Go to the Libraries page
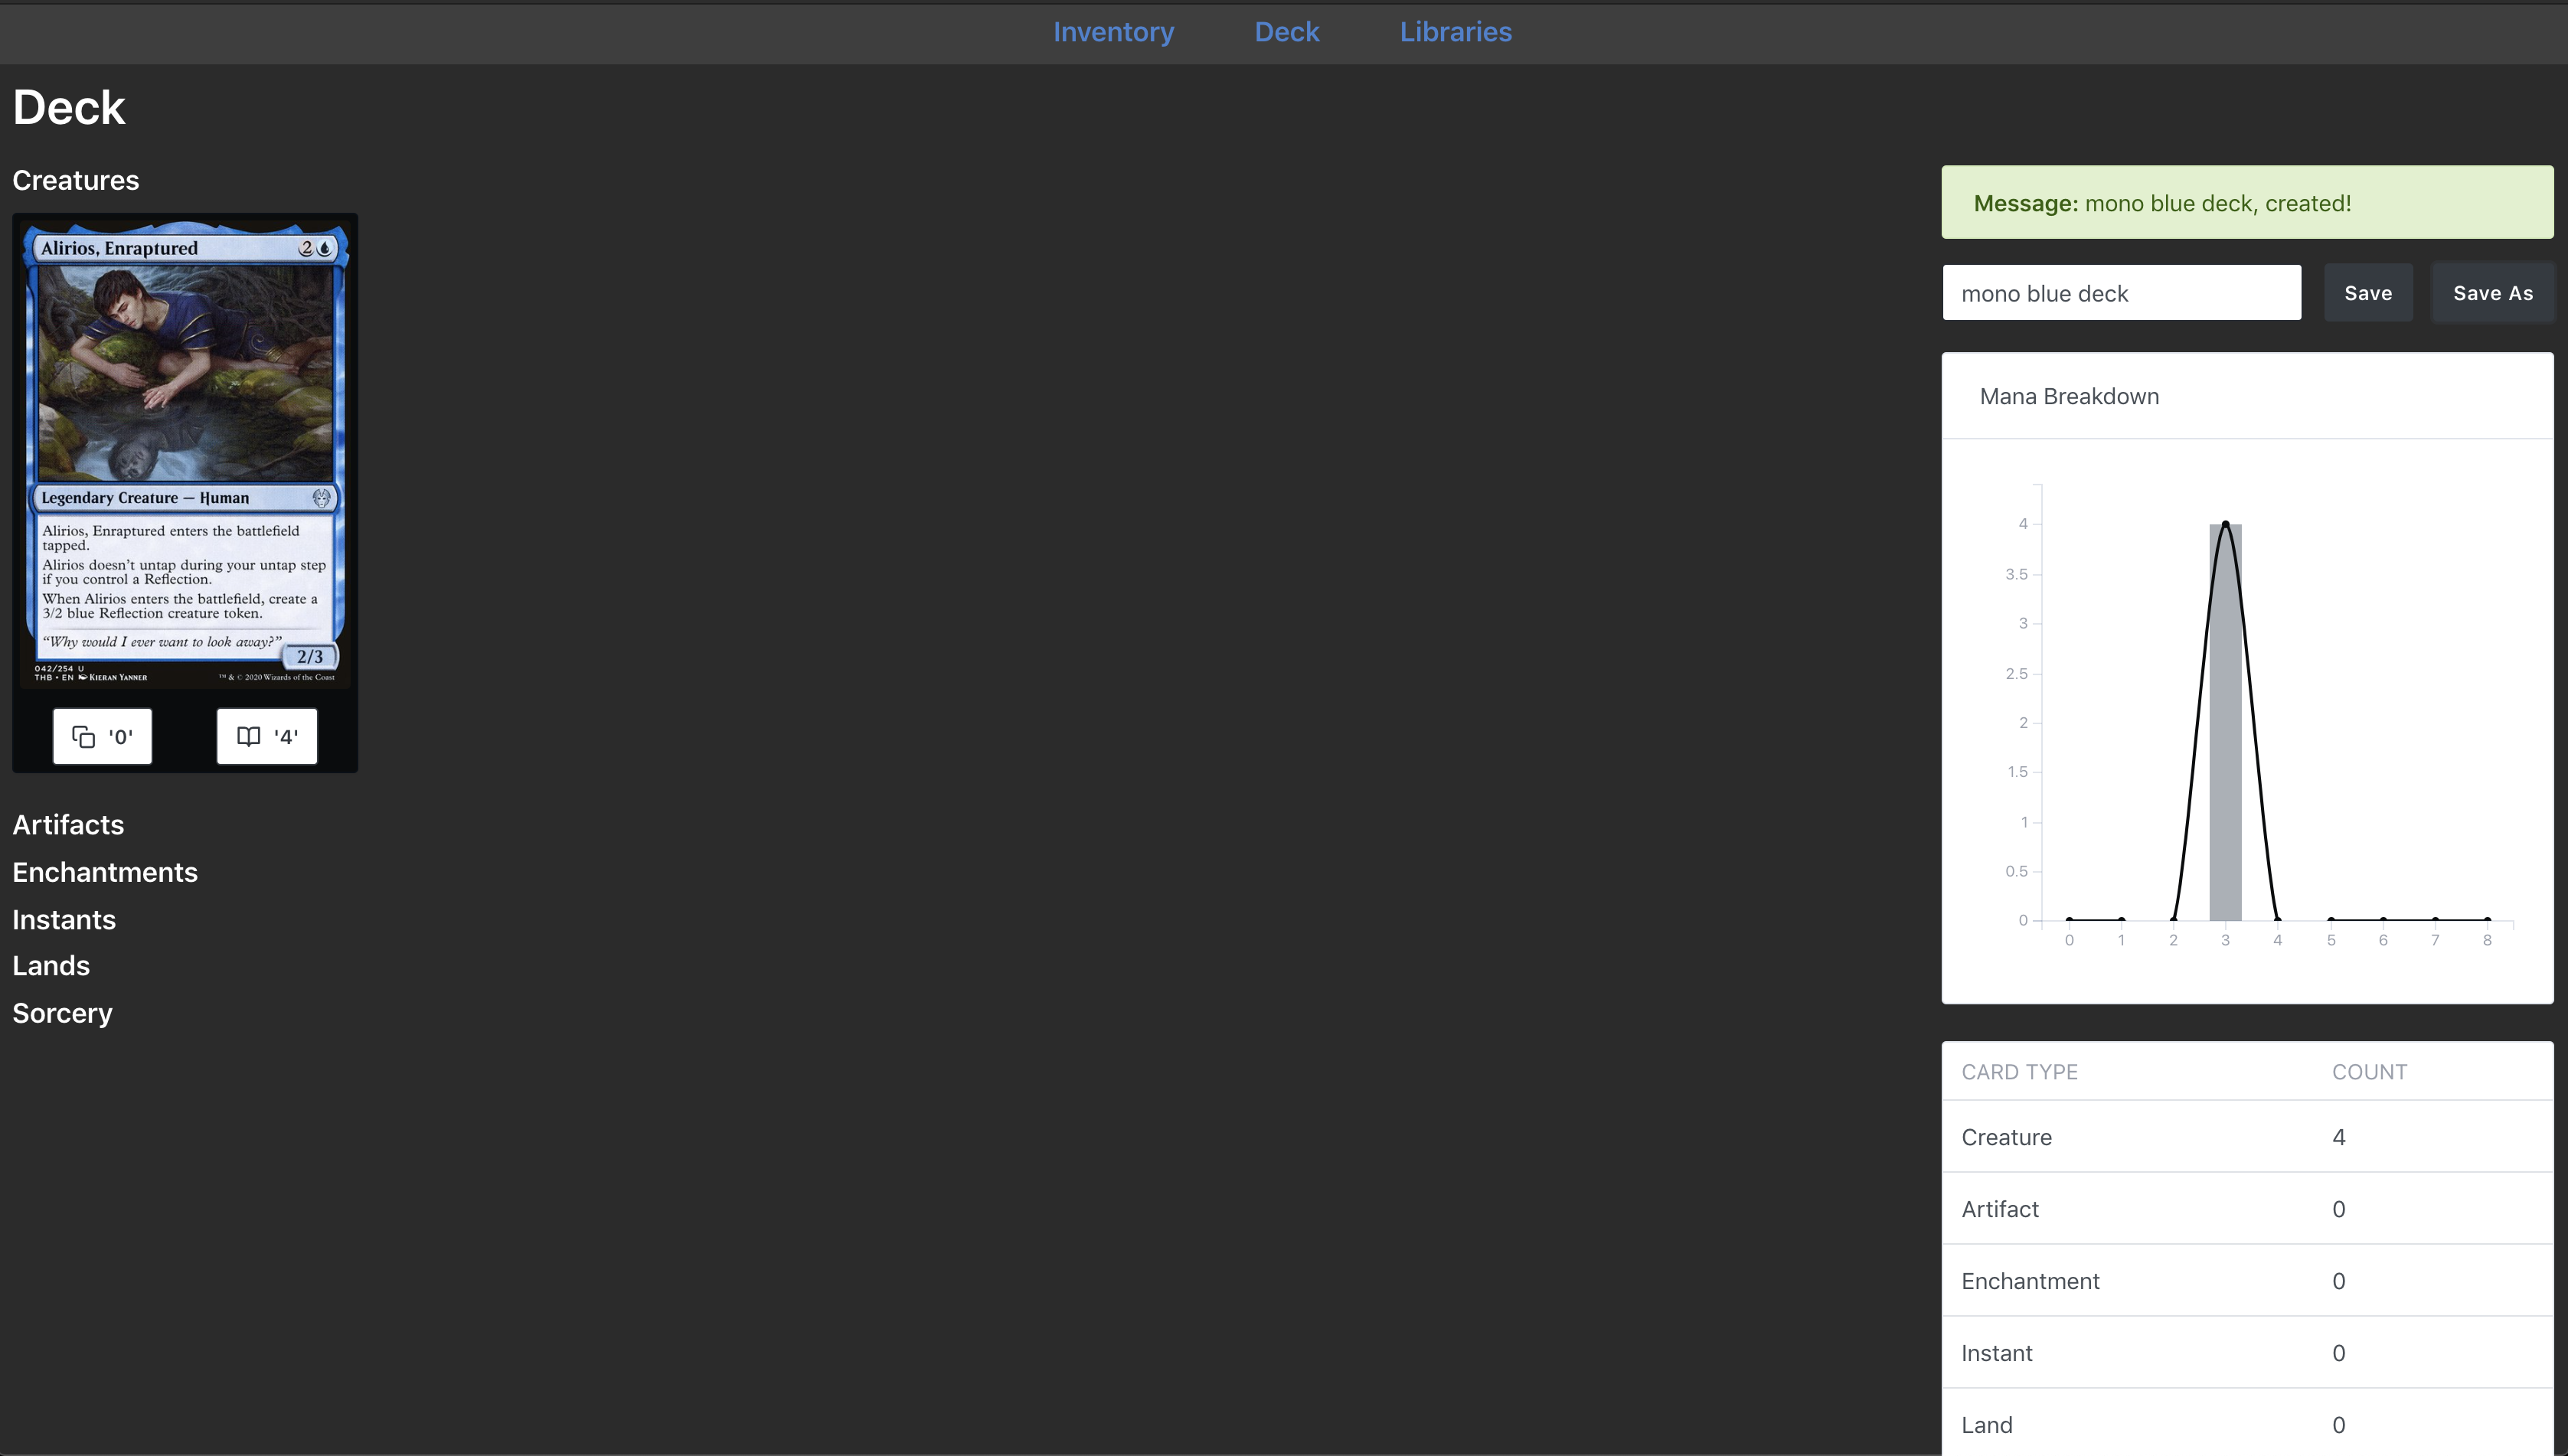Screen dimensions: 2568x1456 1455,32
